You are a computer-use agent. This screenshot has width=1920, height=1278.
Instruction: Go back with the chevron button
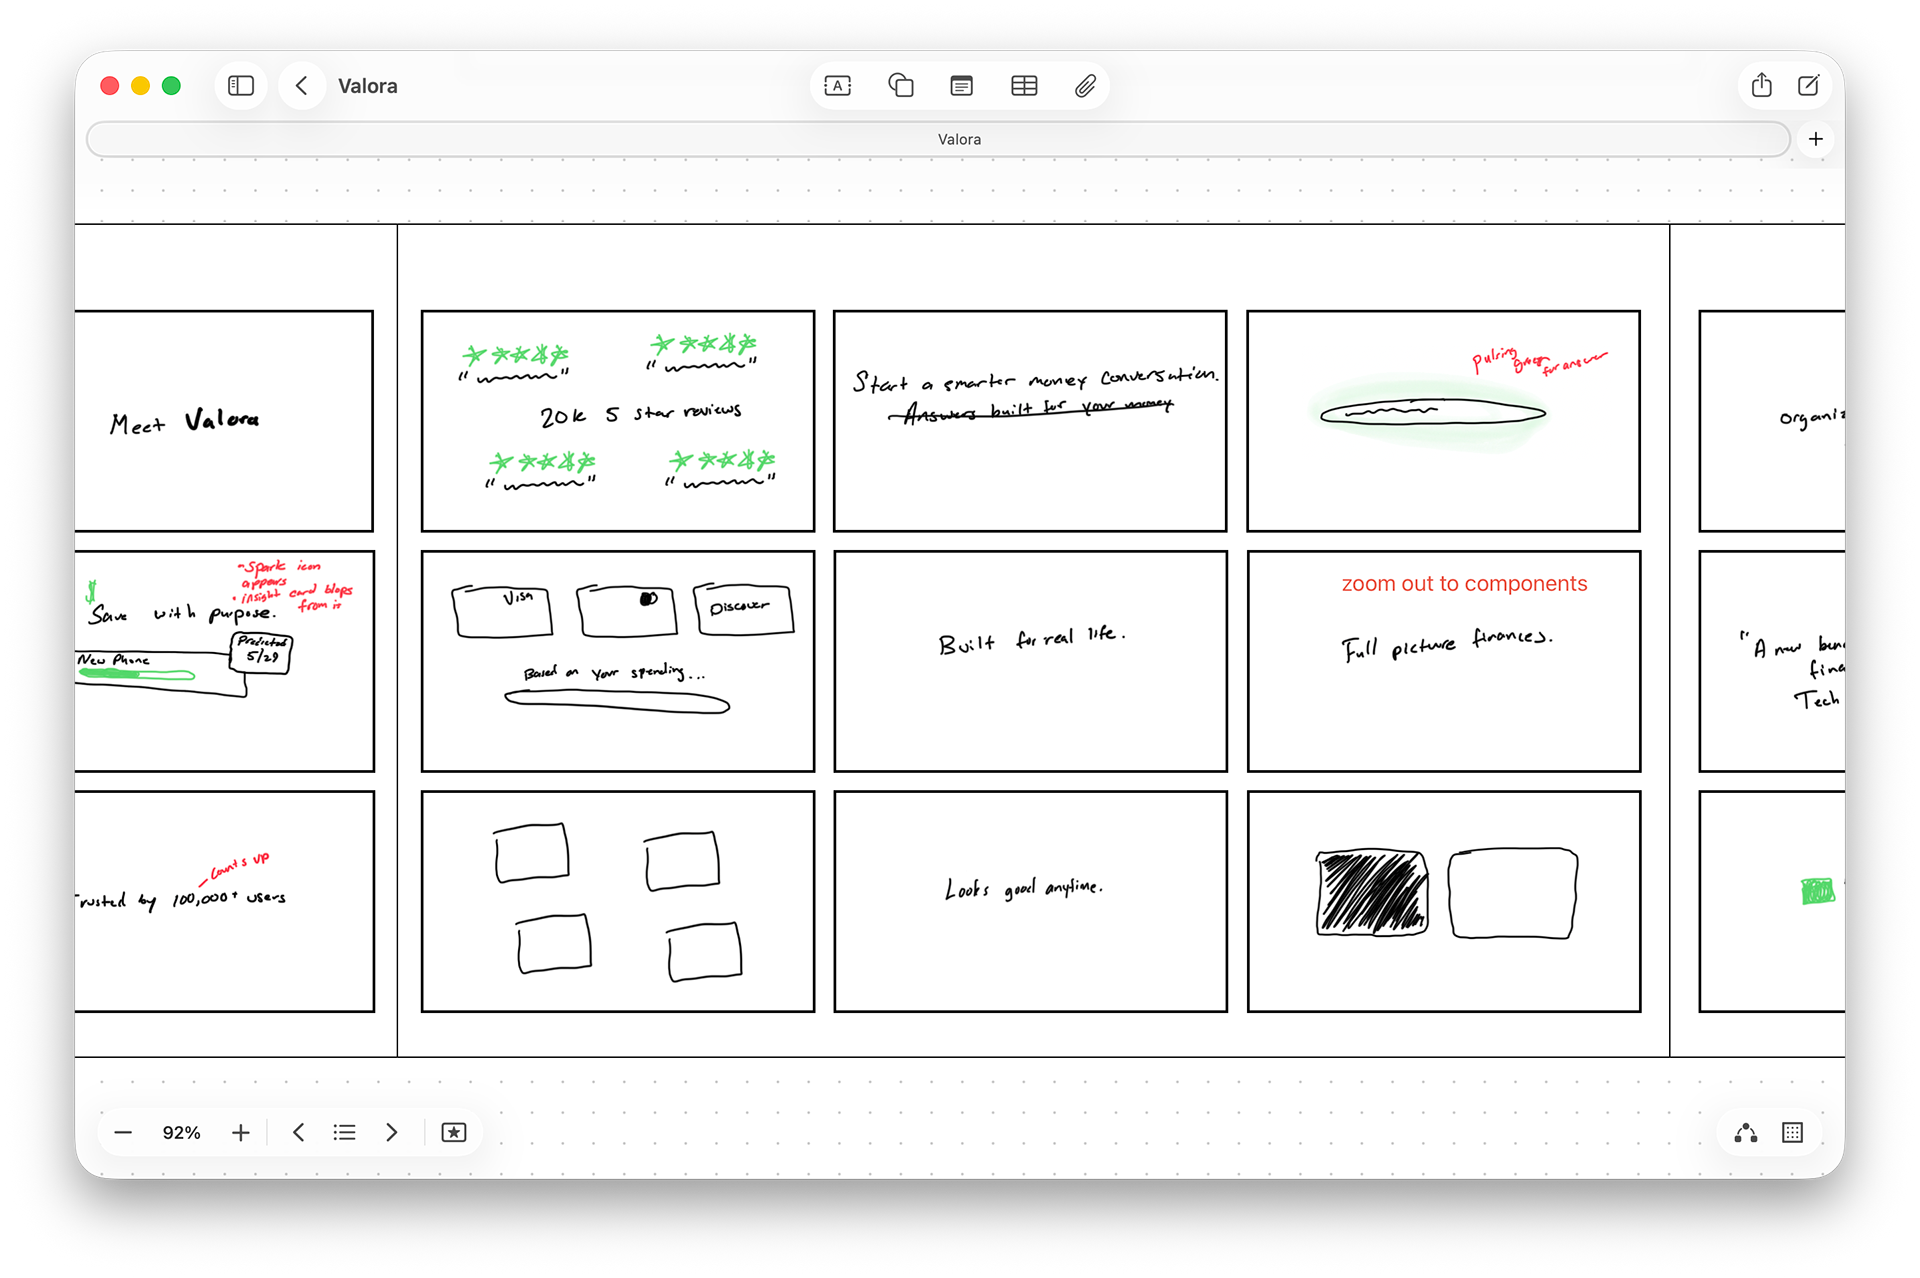tap(301, 86)
